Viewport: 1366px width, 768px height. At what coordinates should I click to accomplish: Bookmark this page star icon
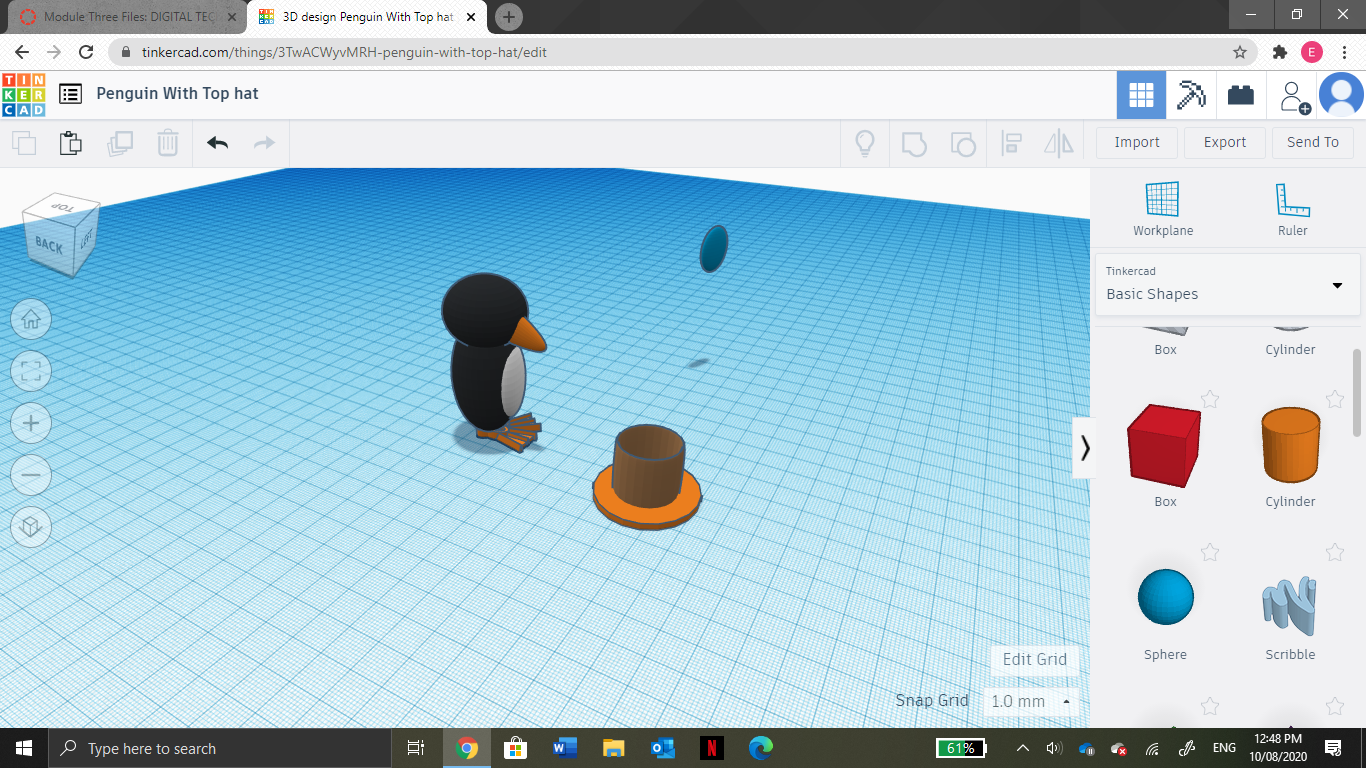pyautogui.click(x=1240, y=52)
